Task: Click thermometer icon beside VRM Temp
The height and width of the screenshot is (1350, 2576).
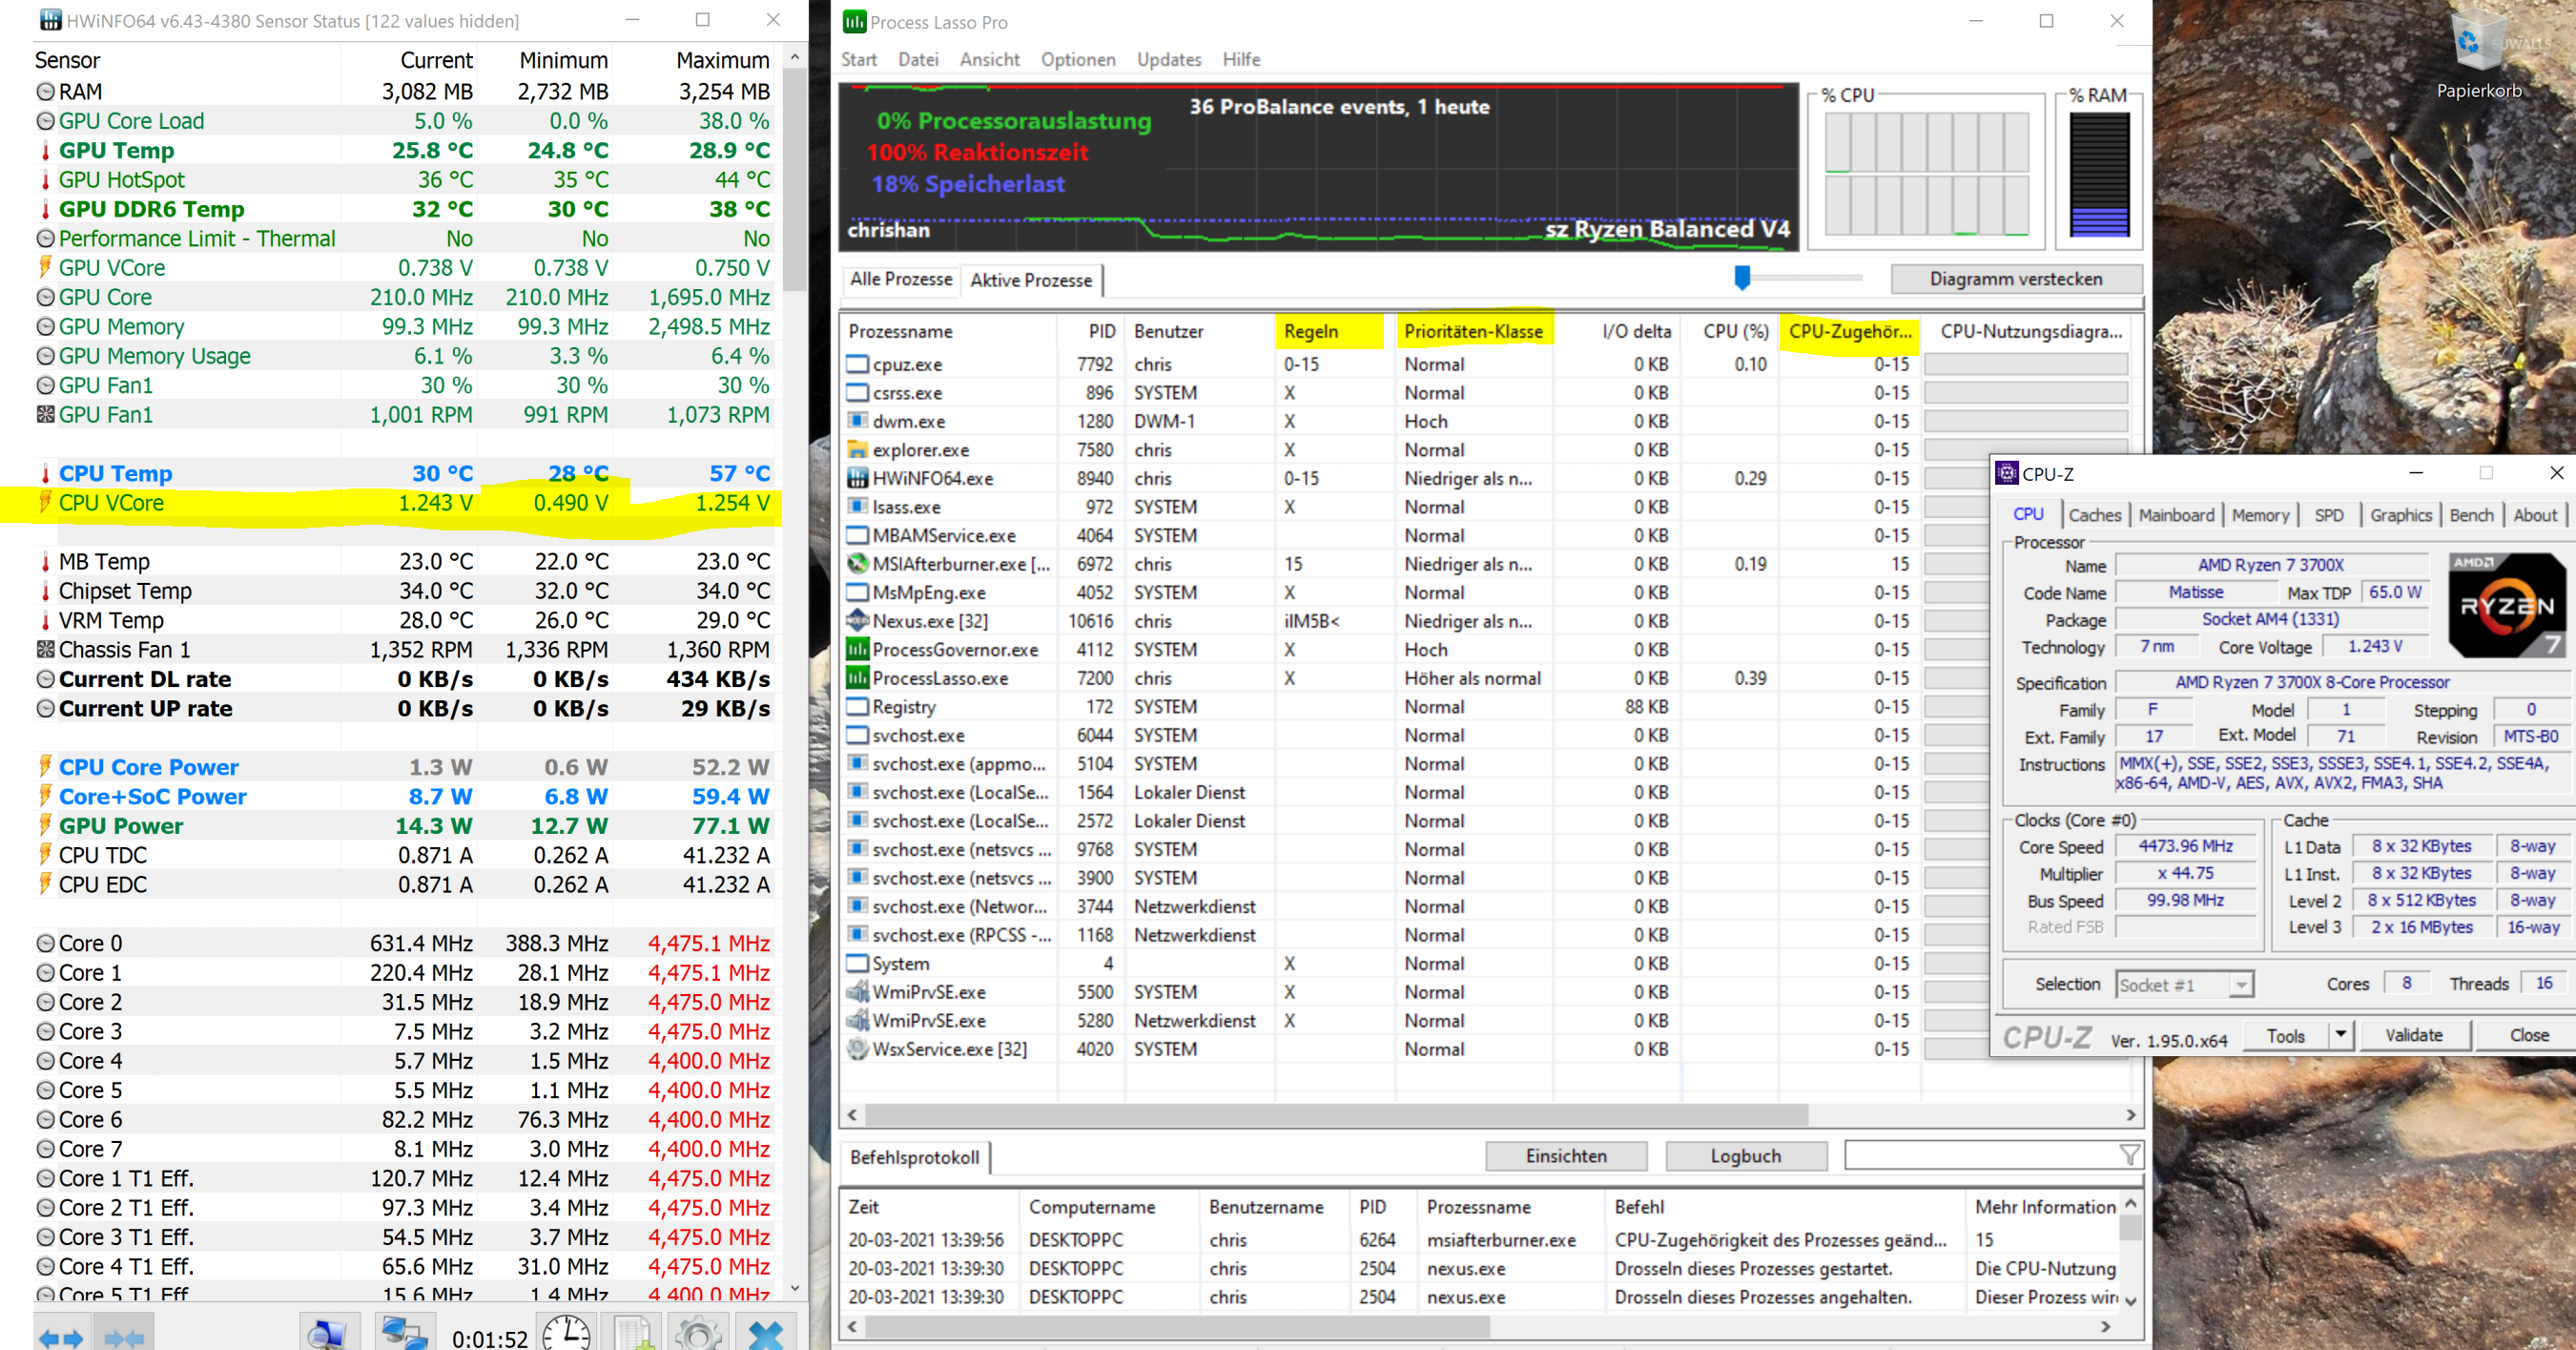Action: click(x=45, y=620)
